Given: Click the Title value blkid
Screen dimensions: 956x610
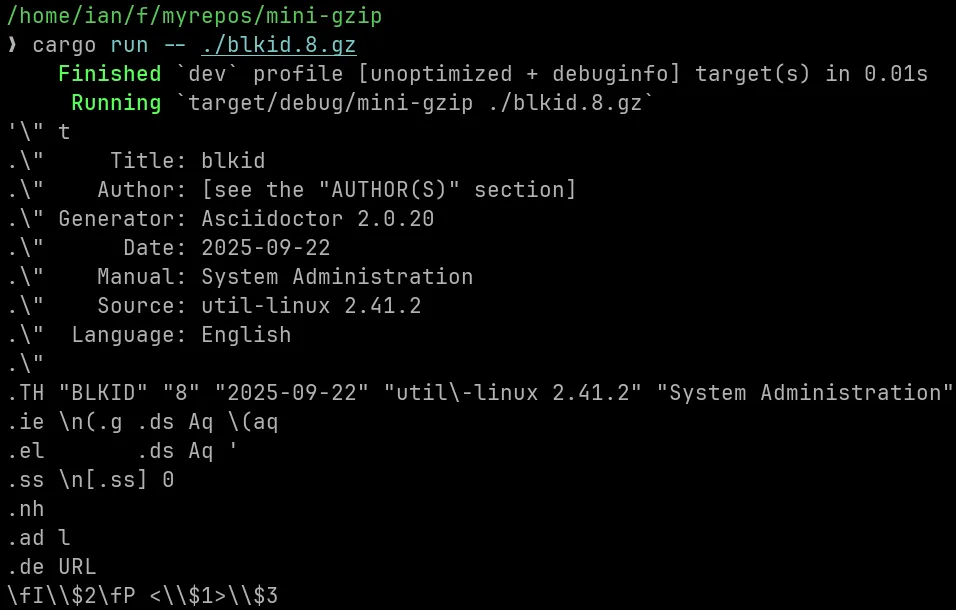Looking at the screenshot, I should click(x=233, y=161).
